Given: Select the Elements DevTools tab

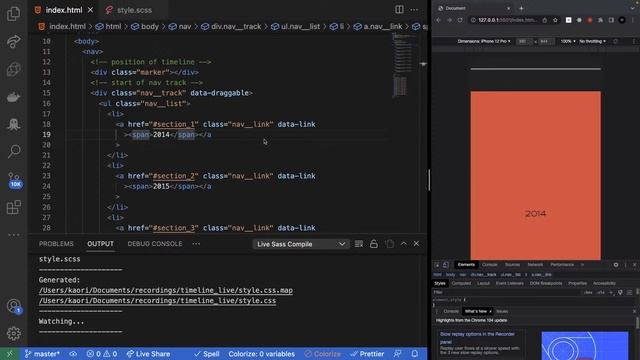Looking at the screenshot, I should pos(466,264).
